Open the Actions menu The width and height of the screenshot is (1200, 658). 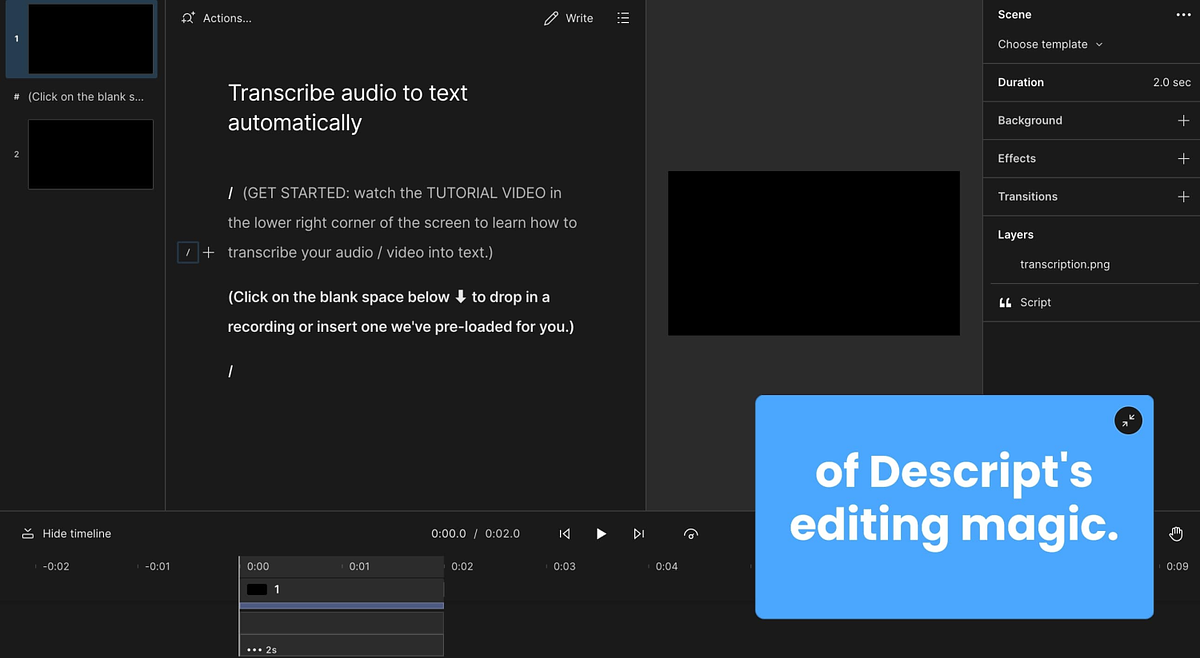tap(217, 18)
